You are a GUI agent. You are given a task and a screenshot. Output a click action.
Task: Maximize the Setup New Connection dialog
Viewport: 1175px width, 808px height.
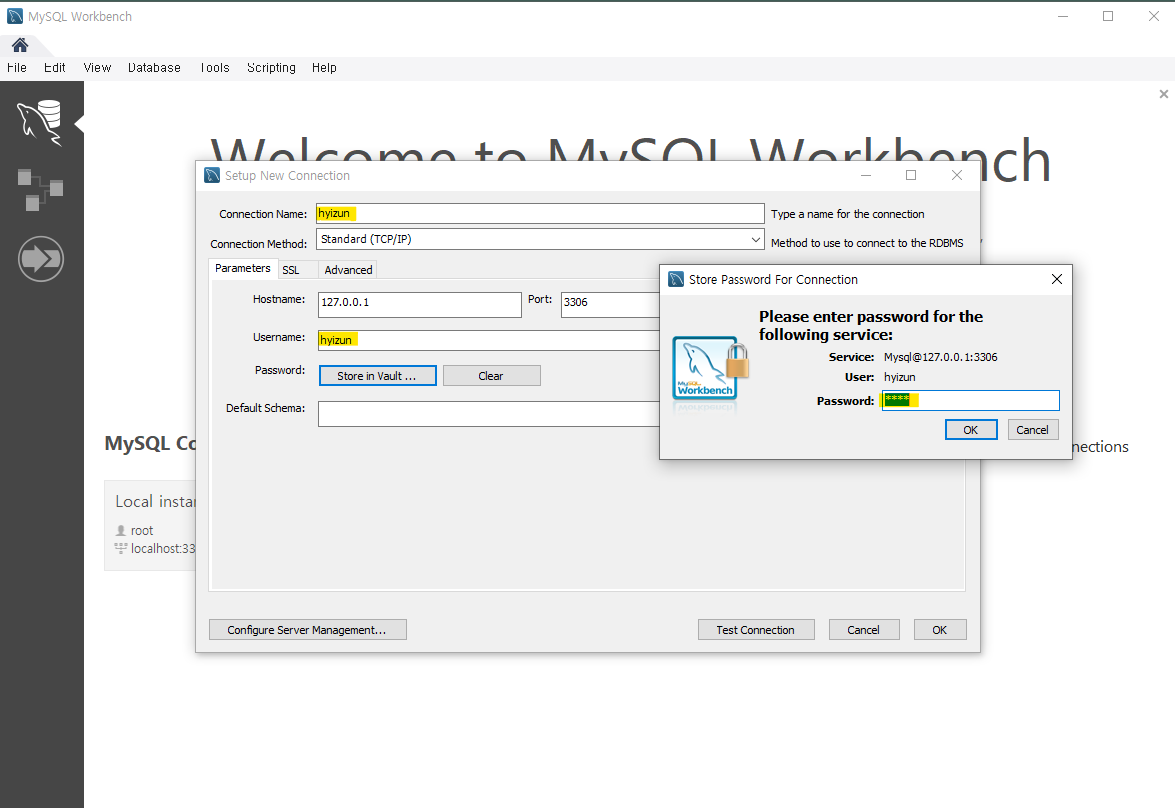point(911,175)
